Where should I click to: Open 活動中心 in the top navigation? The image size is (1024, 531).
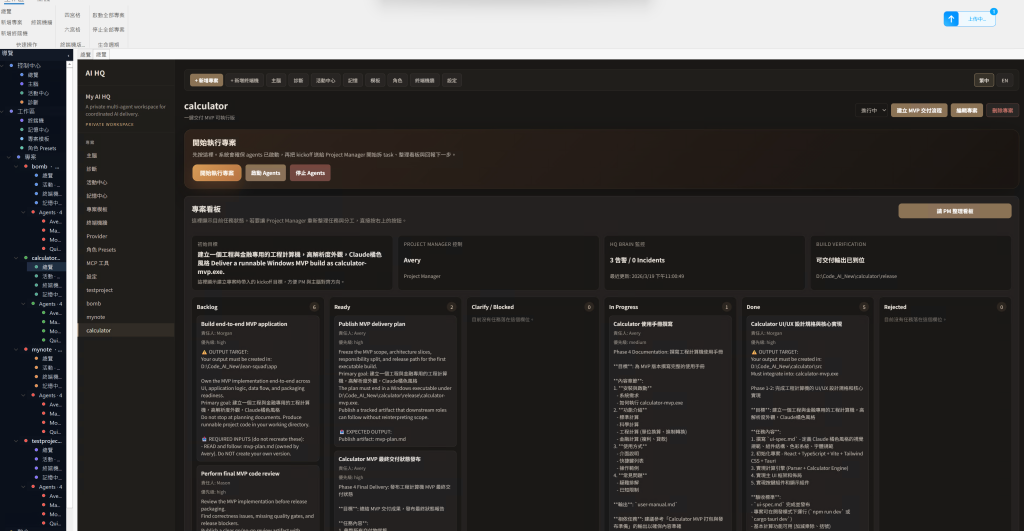[325, 80]
